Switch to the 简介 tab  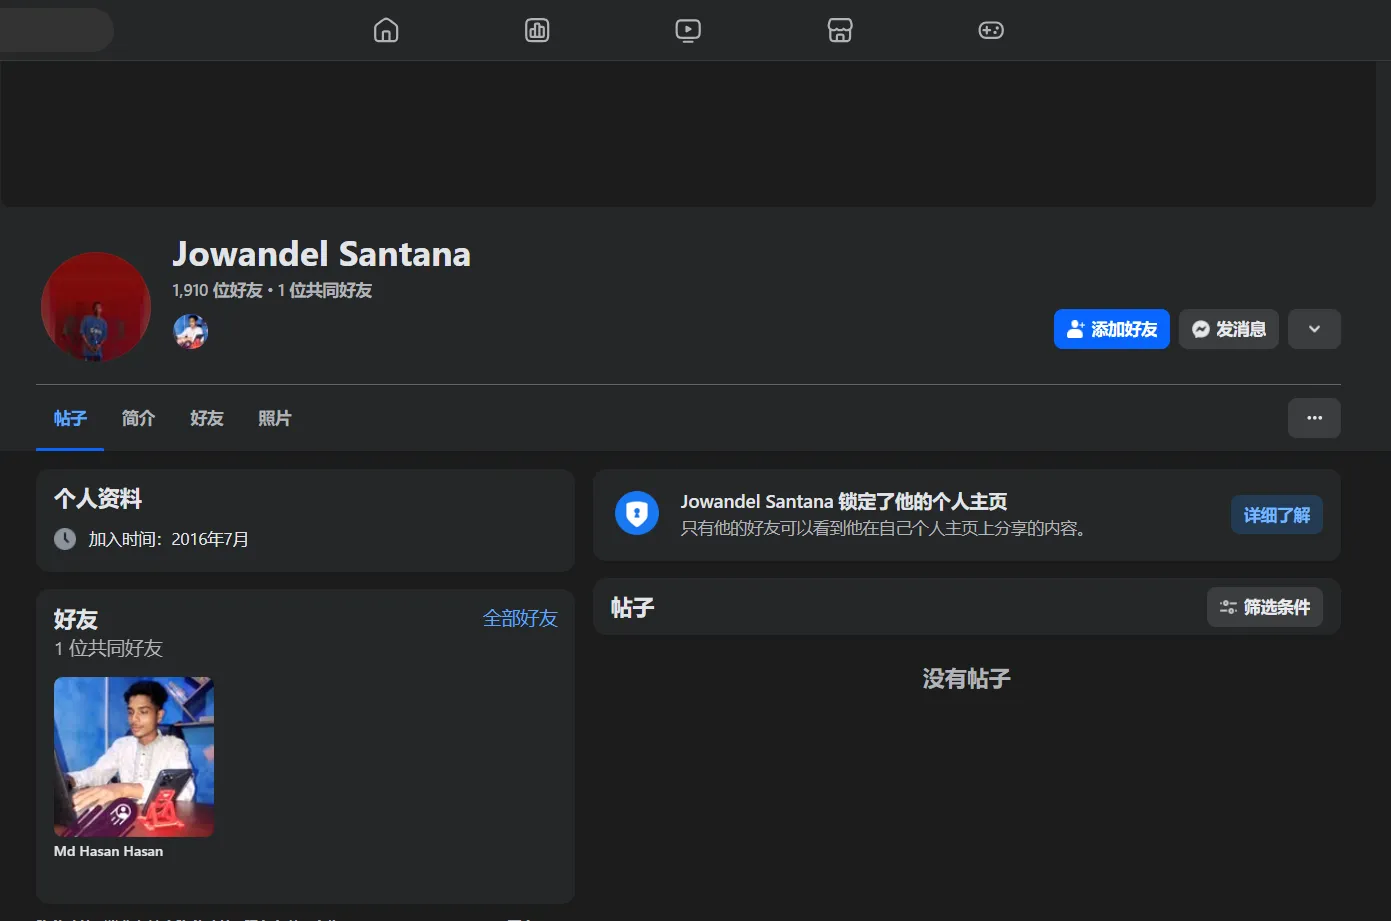click(x=138, y=418)
